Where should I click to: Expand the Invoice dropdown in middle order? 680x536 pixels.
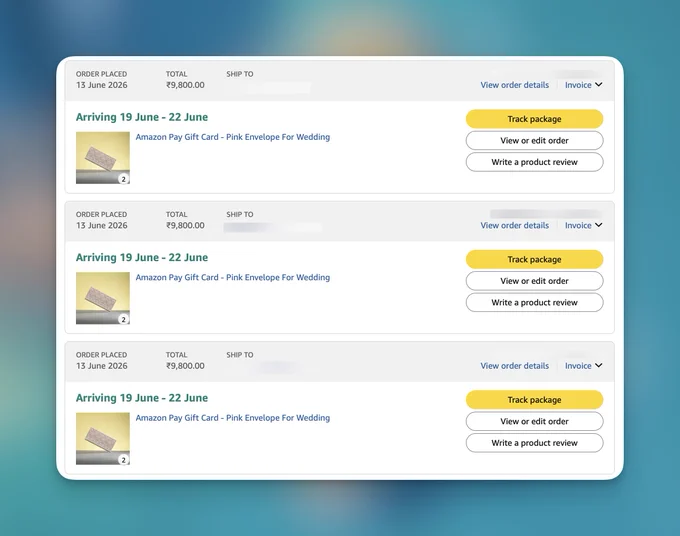(583, 226)
